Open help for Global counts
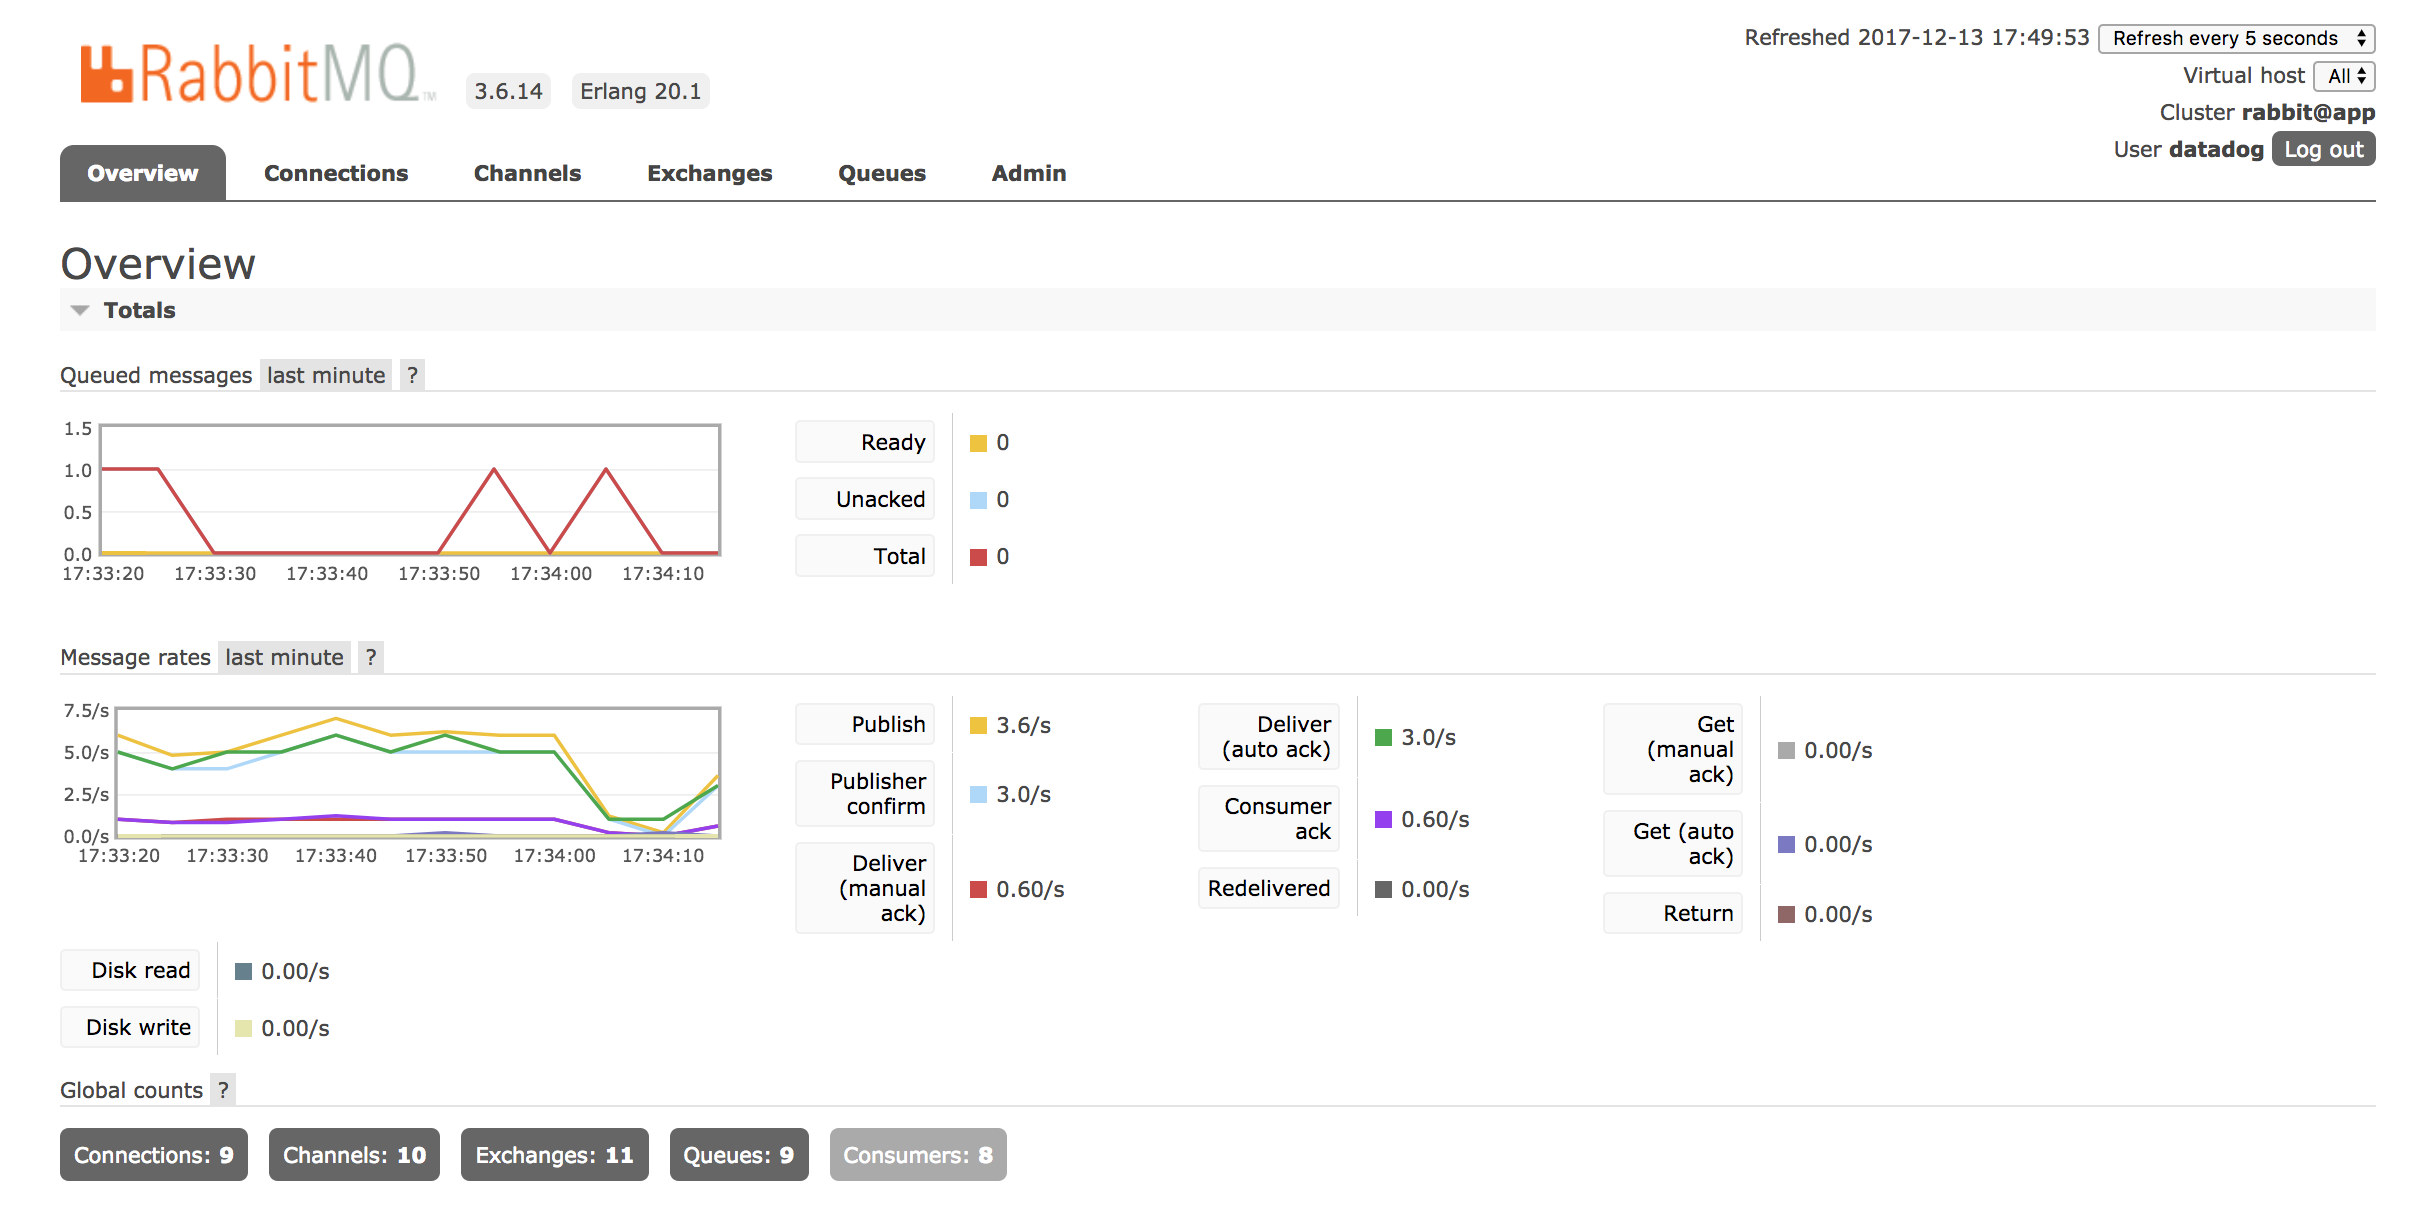2431x1207 pixels. pyautogui.click(x=222, y=1090)
